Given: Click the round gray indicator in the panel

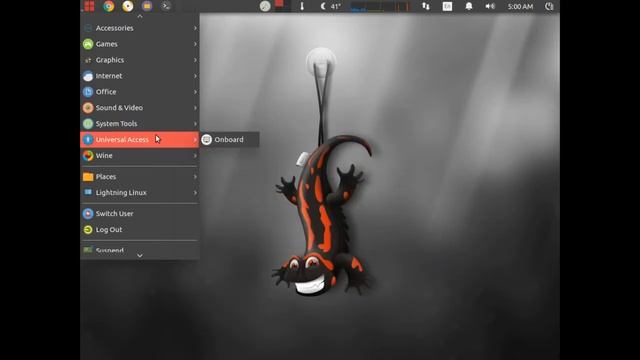Looking at the screenshot, I should click(265, 6).
